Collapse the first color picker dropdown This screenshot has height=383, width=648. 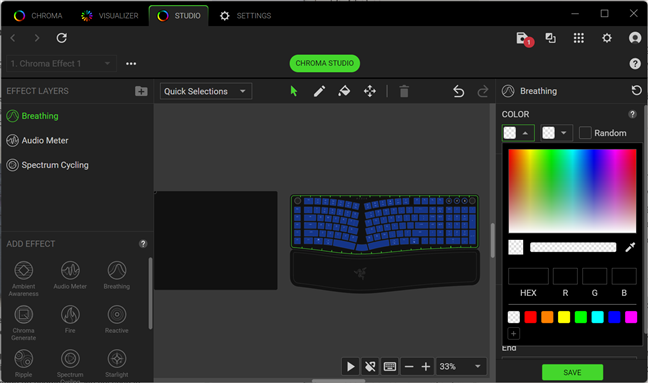(x=518, y=133)
